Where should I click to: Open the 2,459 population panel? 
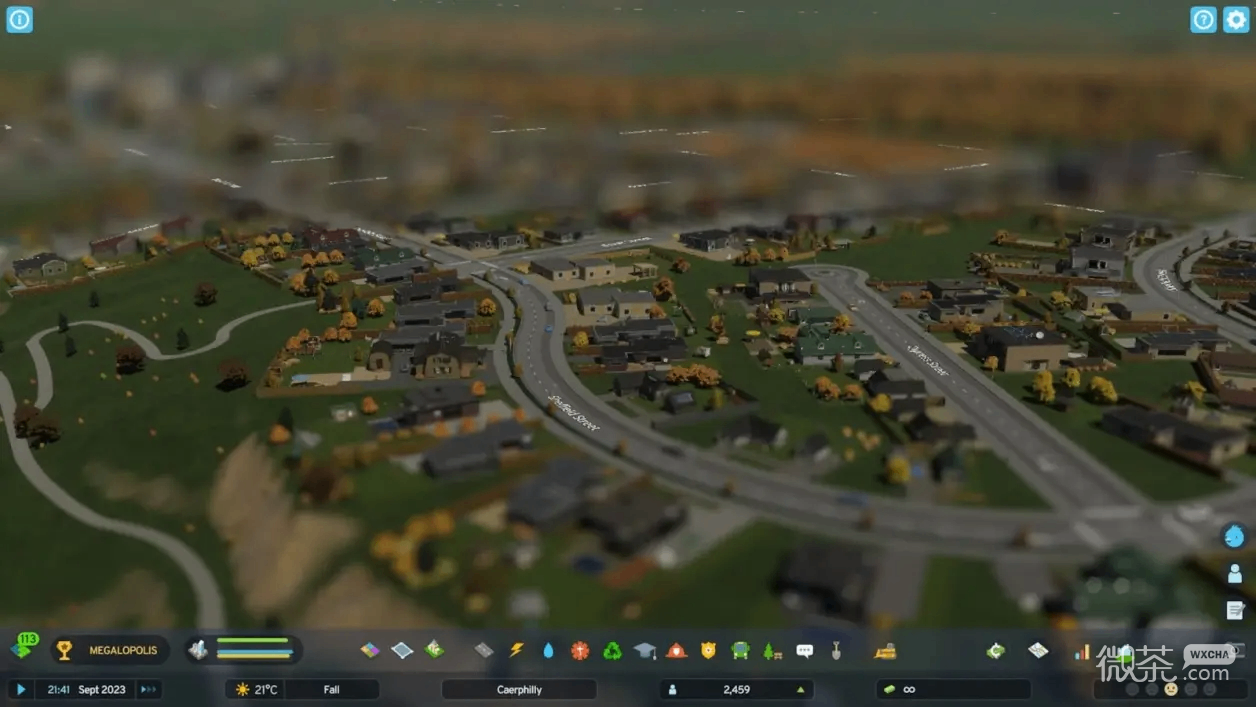tap(736, 689)
